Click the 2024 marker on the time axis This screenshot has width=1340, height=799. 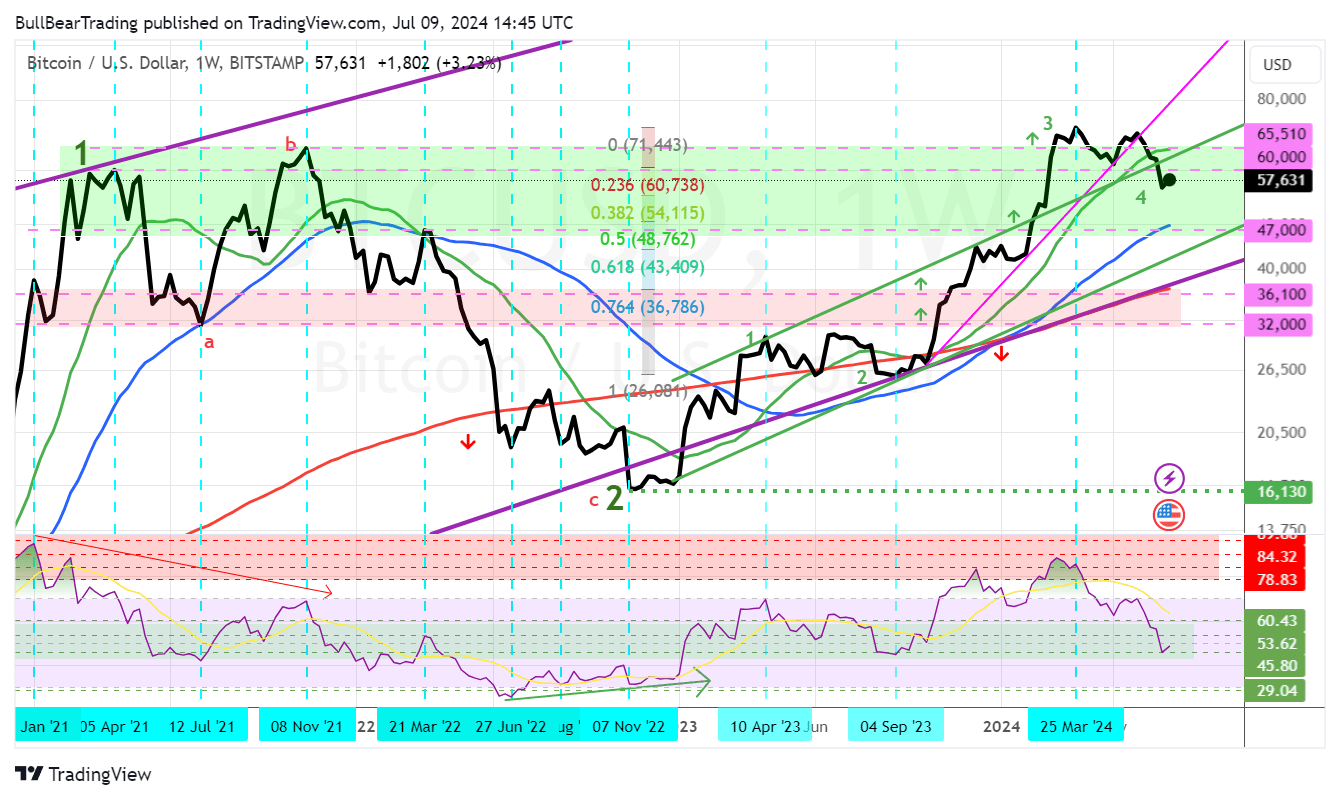pyautogui.click(x=1001, y=725)
